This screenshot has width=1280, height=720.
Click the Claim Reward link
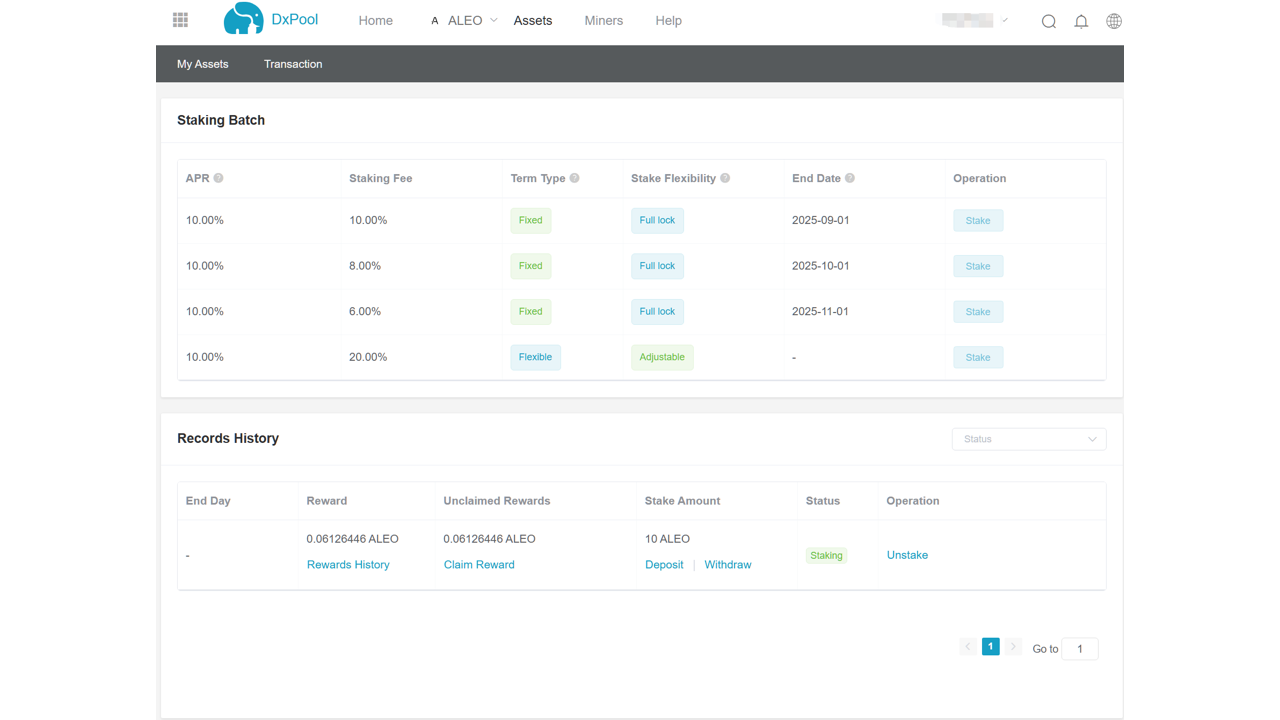click(x=479, y=565)
